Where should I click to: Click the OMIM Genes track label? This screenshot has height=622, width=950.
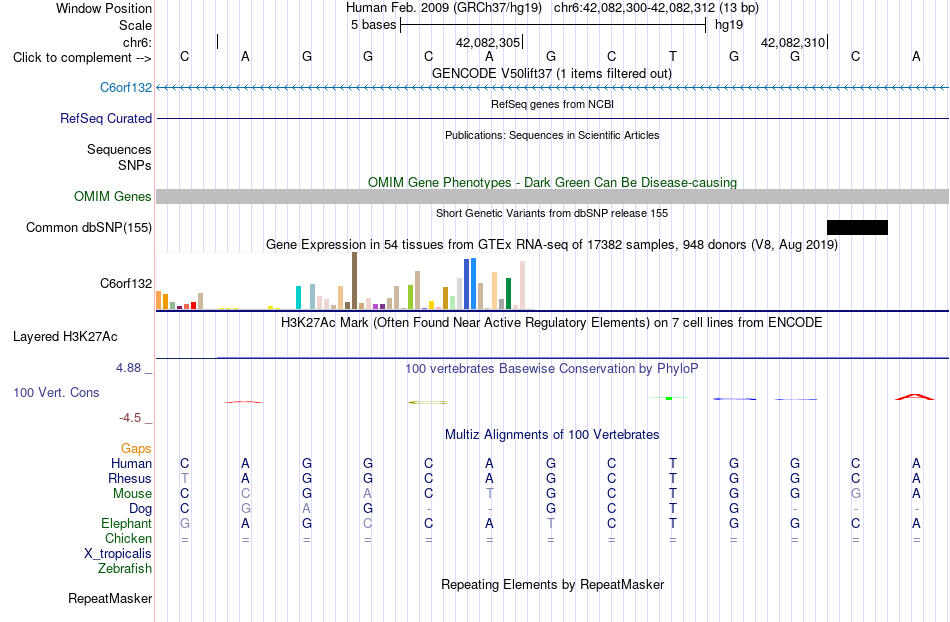click(113, 196)
